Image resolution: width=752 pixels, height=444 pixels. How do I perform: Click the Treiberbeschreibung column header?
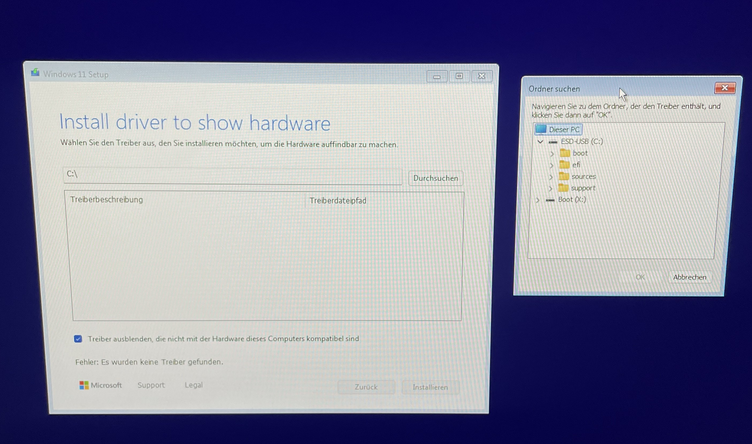pyautogui.click(x=106, y=199)
